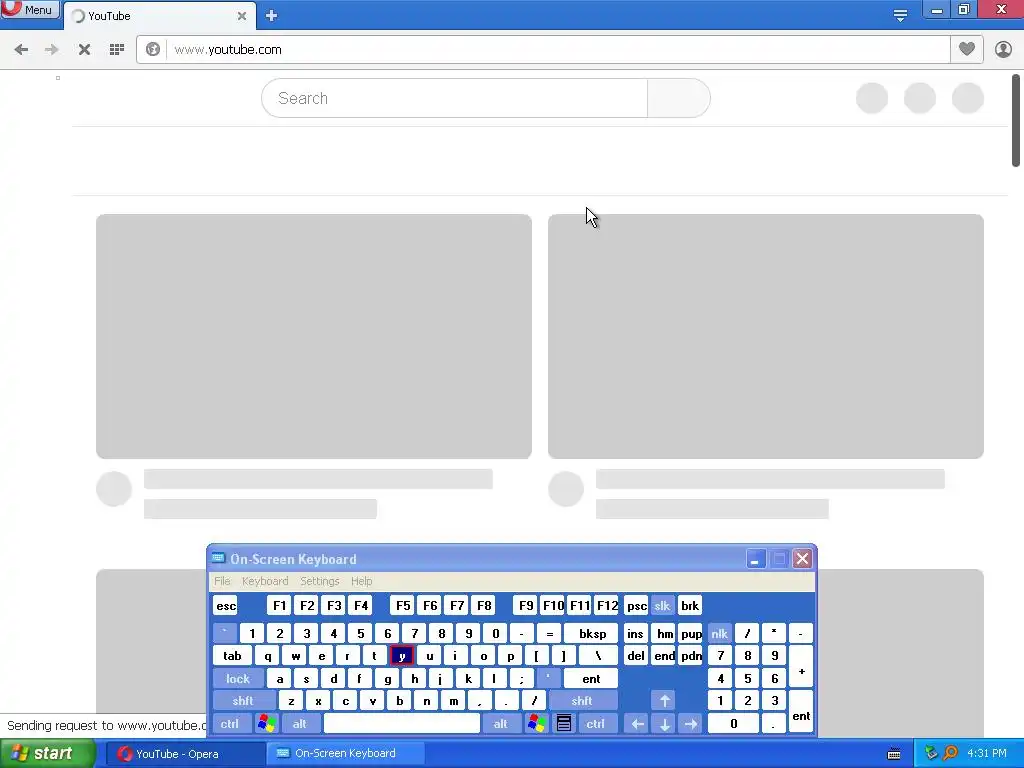Click the pup page up key

tap(691, 633)
